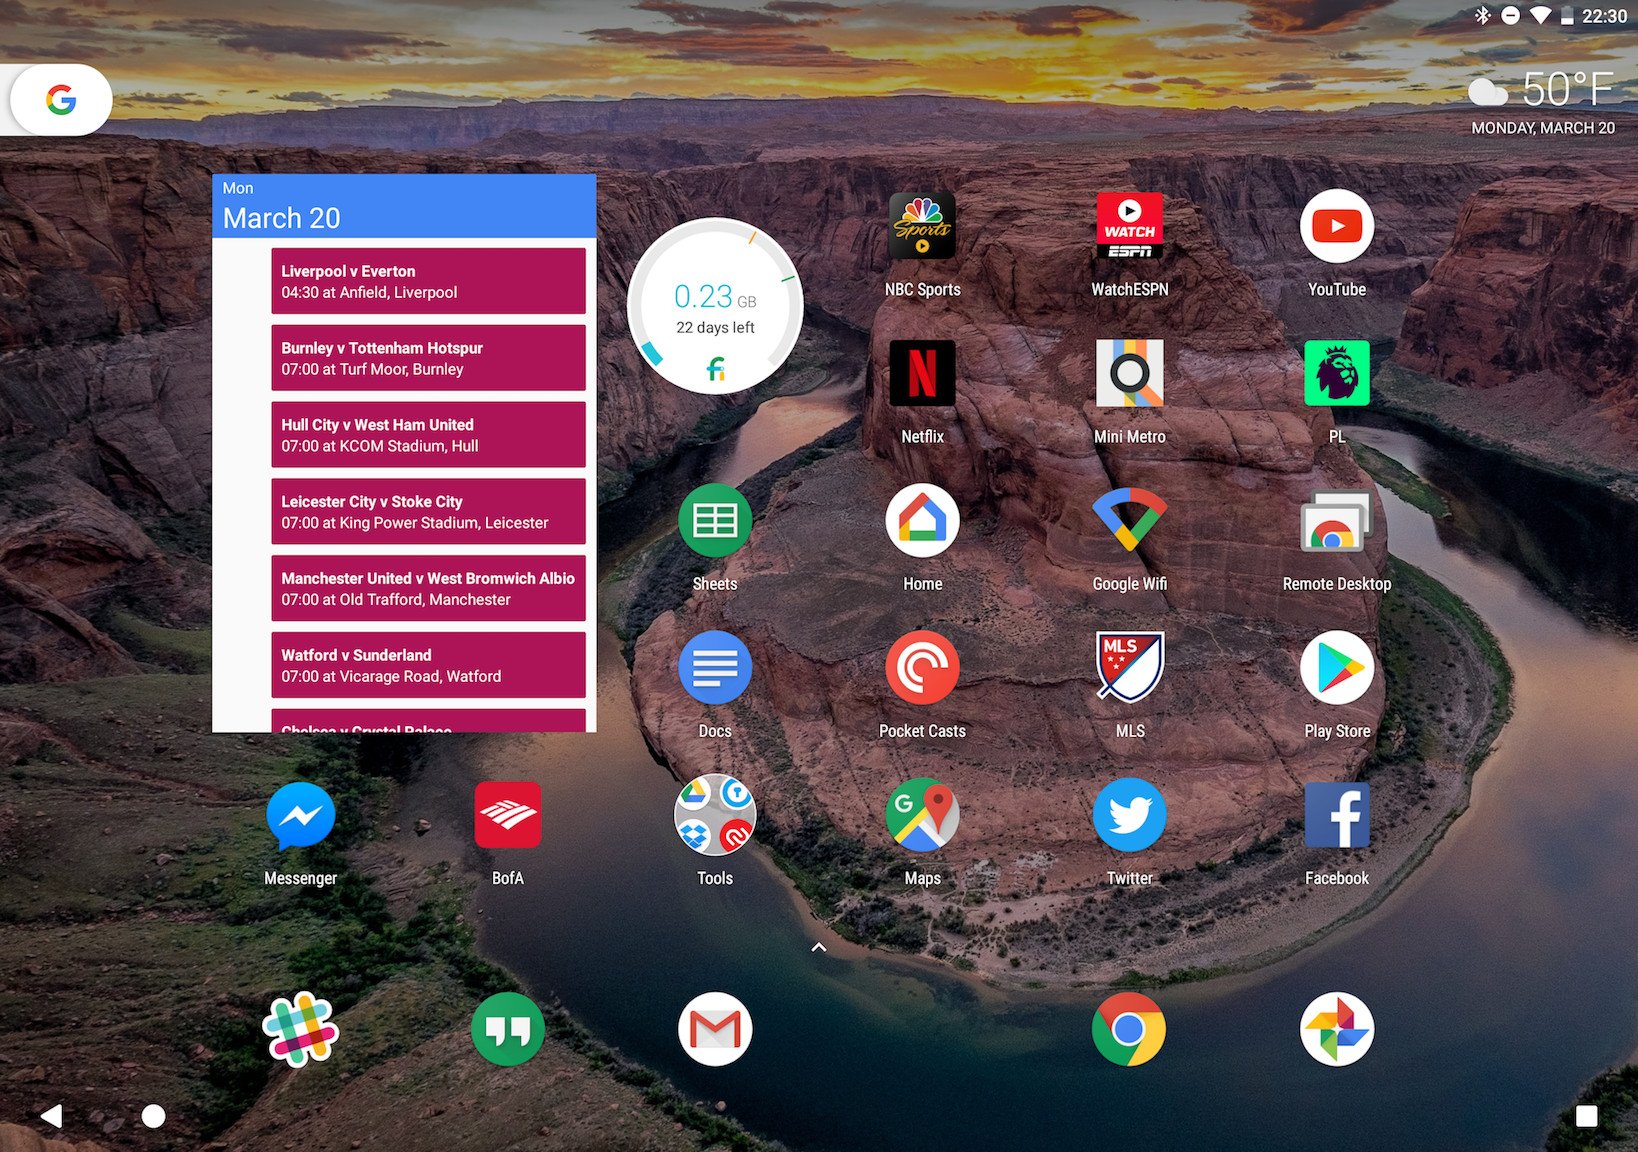This screenshot has height=1152, width=1638.
Task: Tap the Android home navigation button
Action: [153, 1116]
